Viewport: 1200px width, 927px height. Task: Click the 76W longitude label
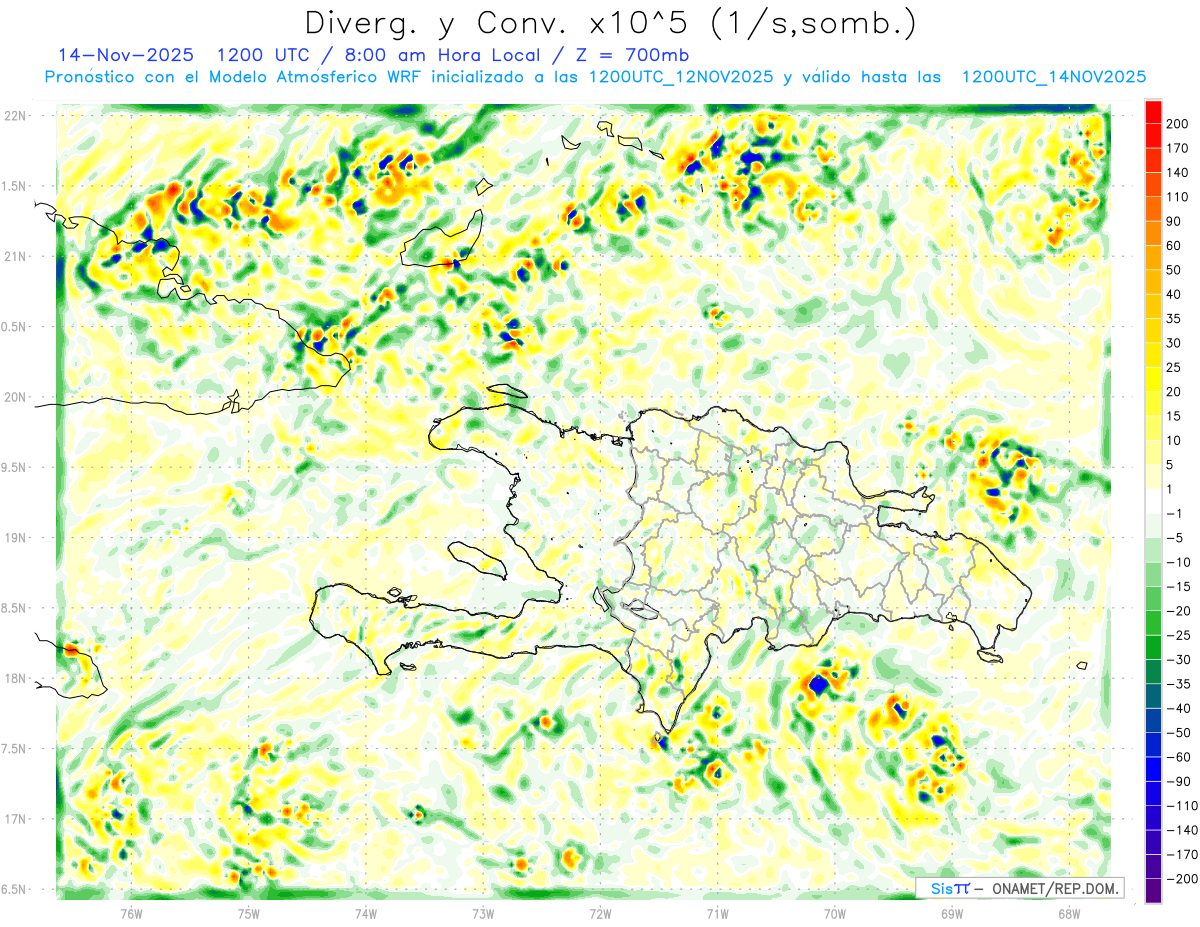point(131,913)
